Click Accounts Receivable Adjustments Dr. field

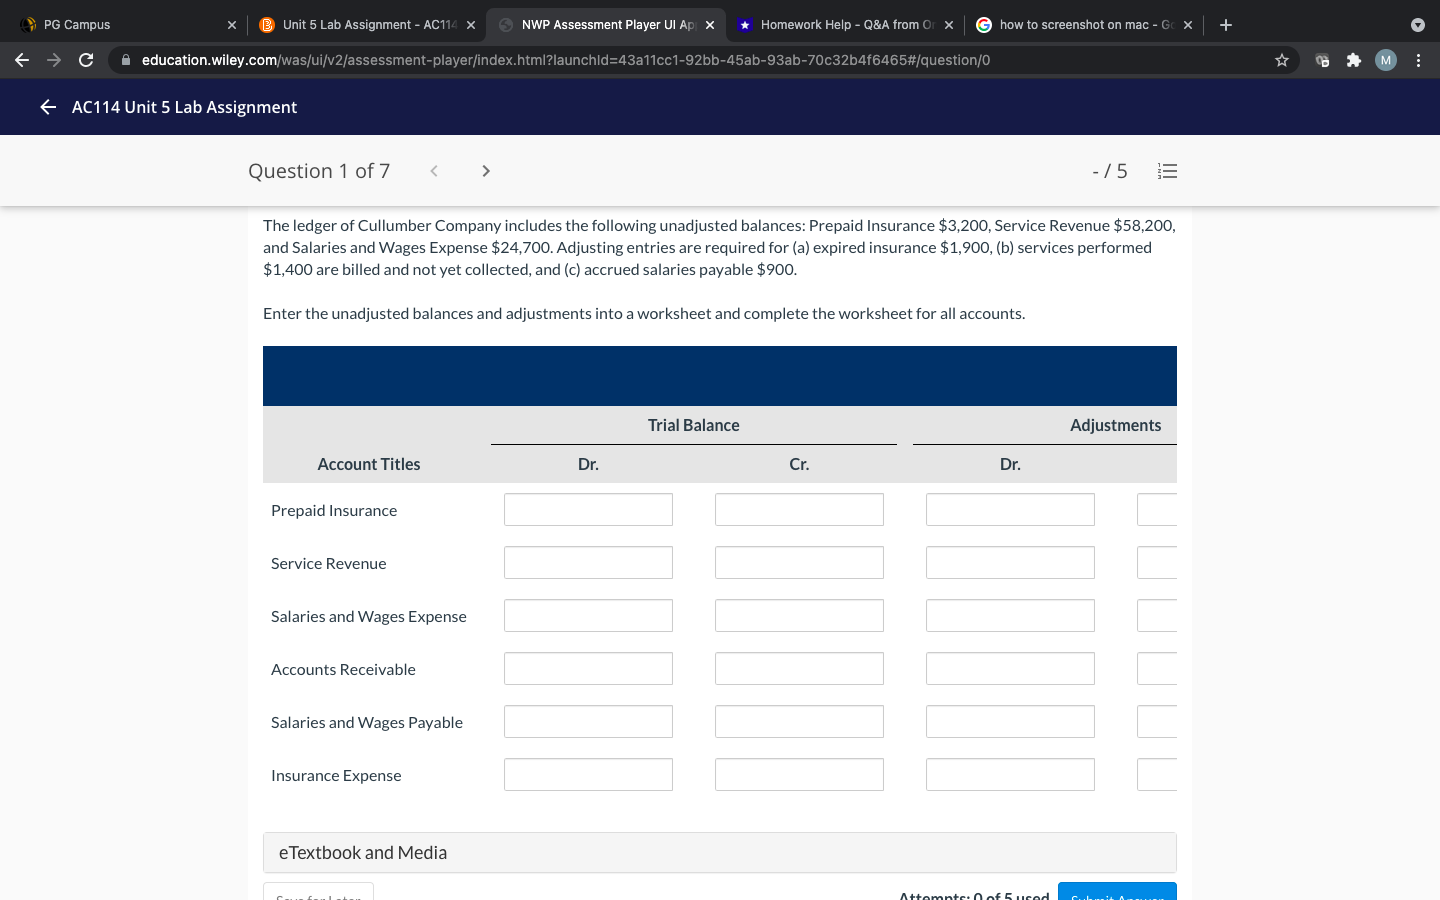[x=1010, y=669]
